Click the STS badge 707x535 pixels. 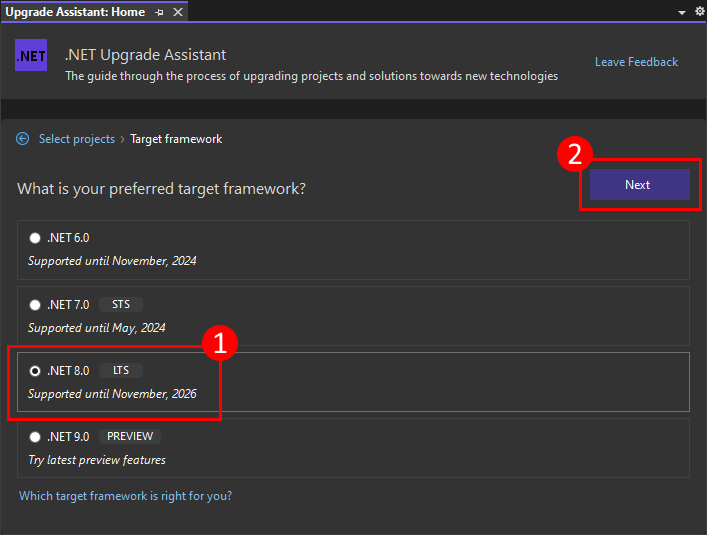coord(121,305)
